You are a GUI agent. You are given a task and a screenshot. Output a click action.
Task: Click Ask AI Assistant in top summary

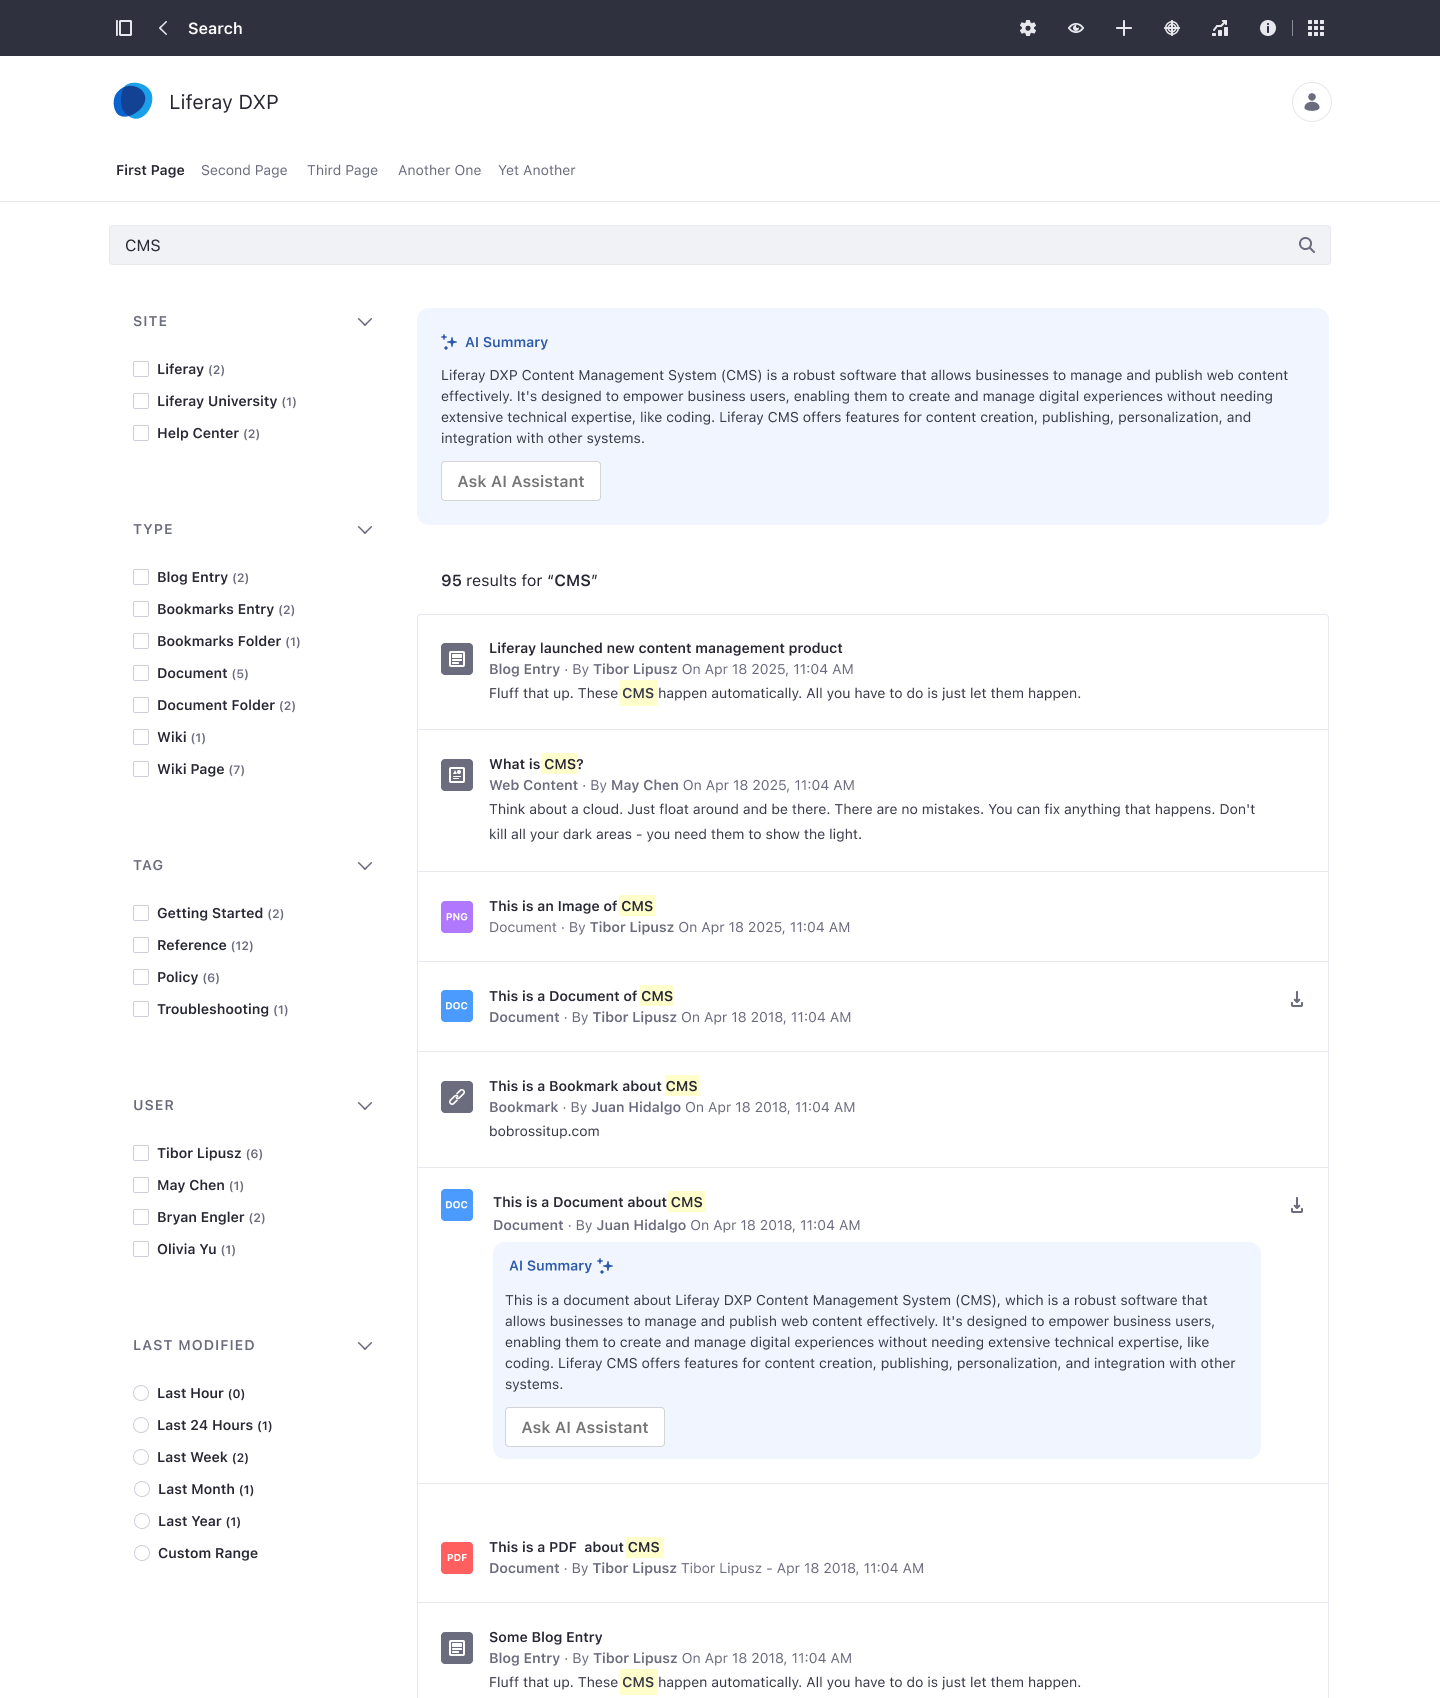(520, 481)
